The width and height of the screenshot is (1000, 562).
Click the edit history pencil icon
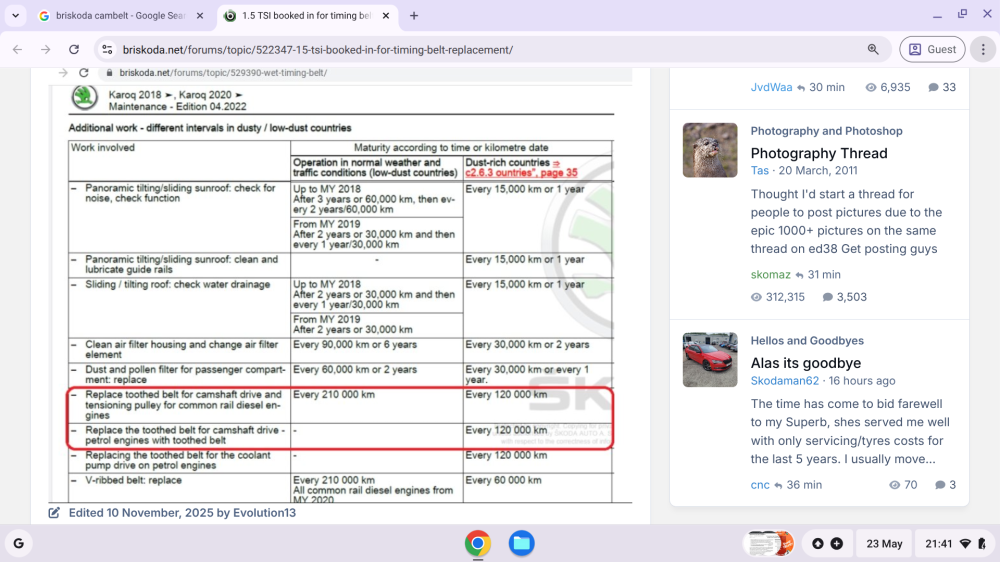coord(54,512)
